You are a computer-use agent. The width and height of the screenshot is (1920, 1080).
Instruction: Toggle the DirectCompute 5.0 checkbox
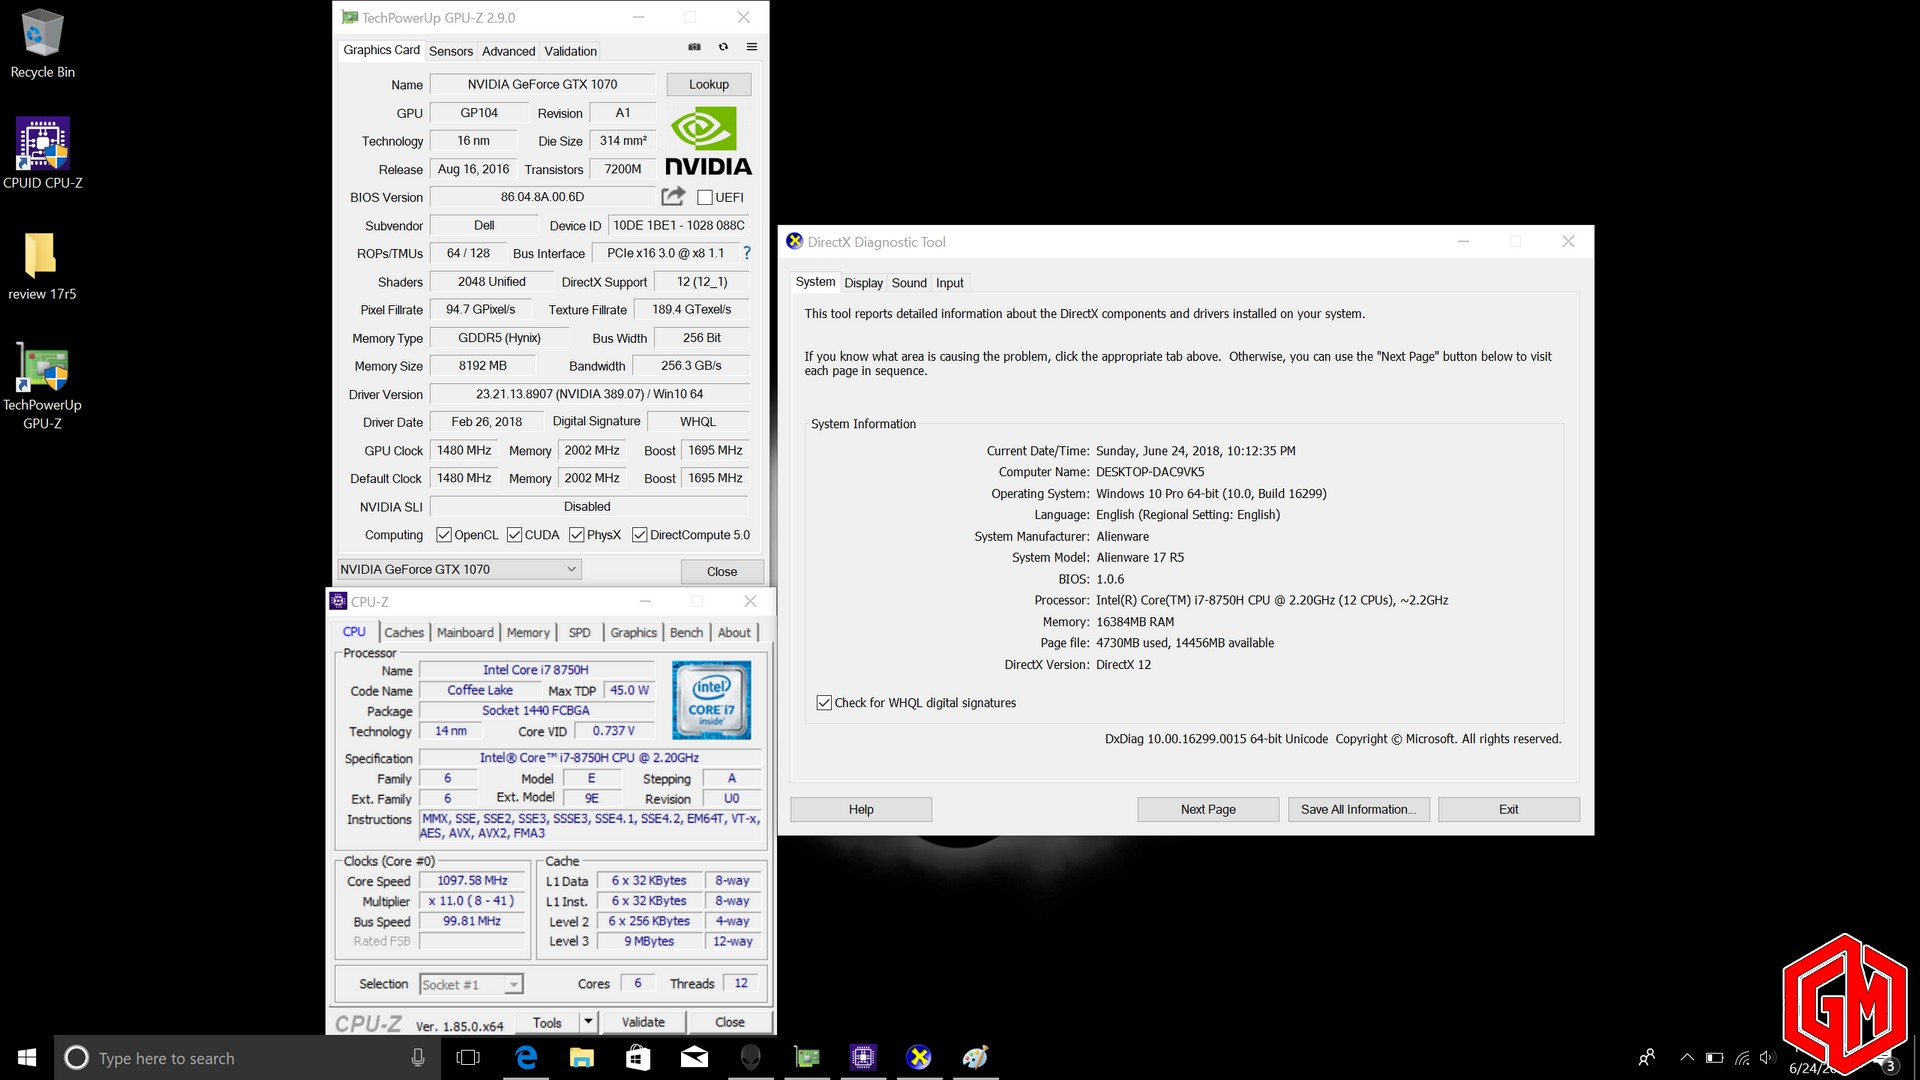pyautogui.click(x=639, y=535)
